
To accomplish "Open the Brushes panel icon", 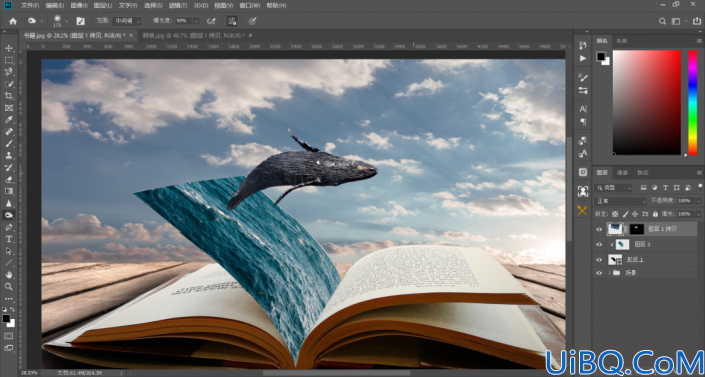I will click(583, 77).
